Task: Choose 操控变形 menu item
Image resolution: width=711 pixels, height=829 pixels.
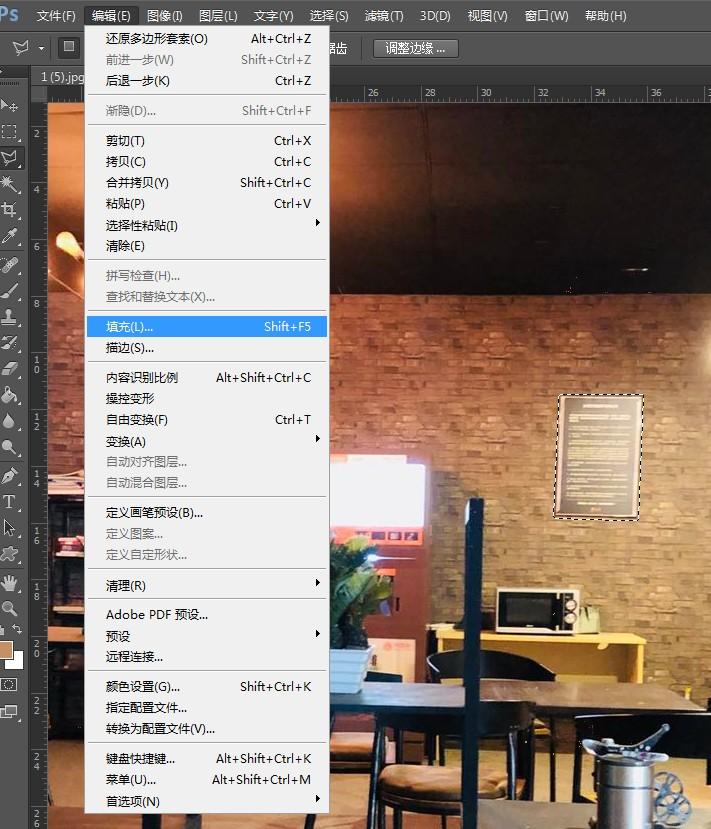Action: 207,398
